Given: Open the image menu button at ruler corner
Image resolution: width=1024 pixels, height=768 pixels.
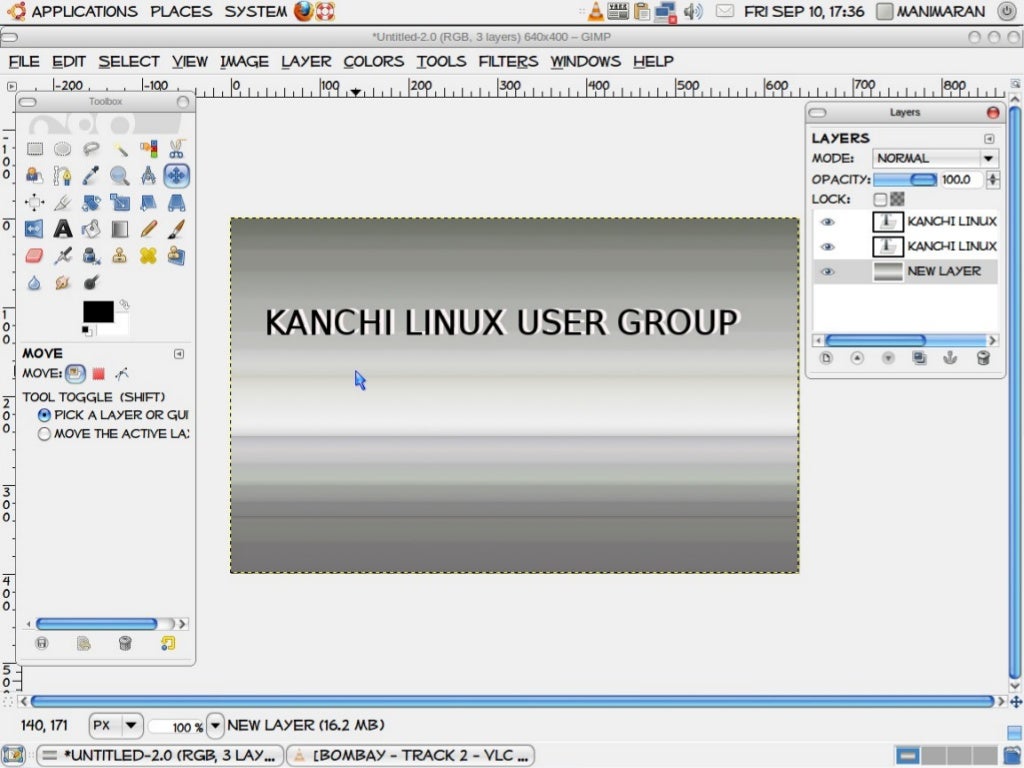Looking at the screenshot, I should (11, 86).
